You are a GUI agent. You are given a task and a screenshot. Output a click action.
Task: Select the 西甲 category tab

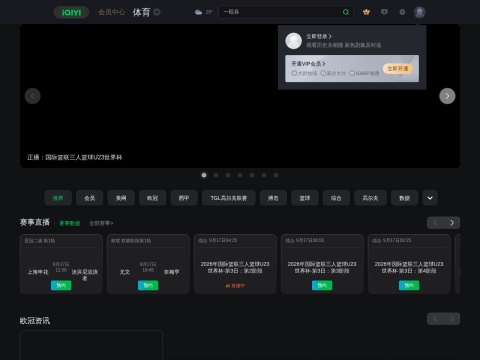pos(184,198)
